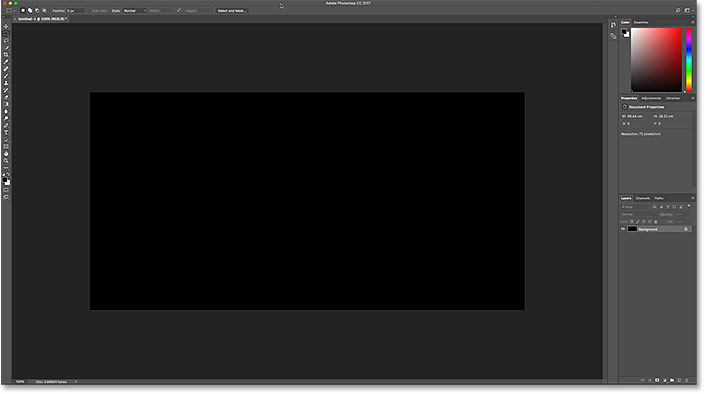This screenshot has width=705, height=394.
Task: Select the Clone Stamp tool
Action: click(6, 83)
